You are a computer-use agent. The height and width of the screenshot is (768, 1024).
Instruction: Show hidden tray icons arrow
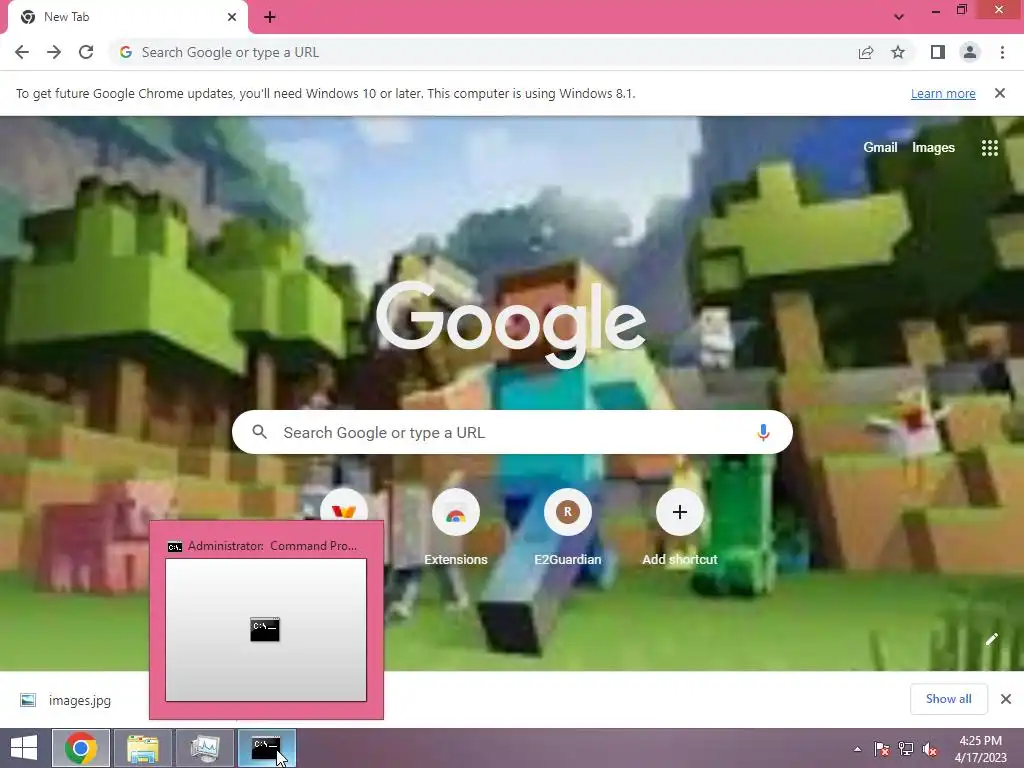click(857, 749)
